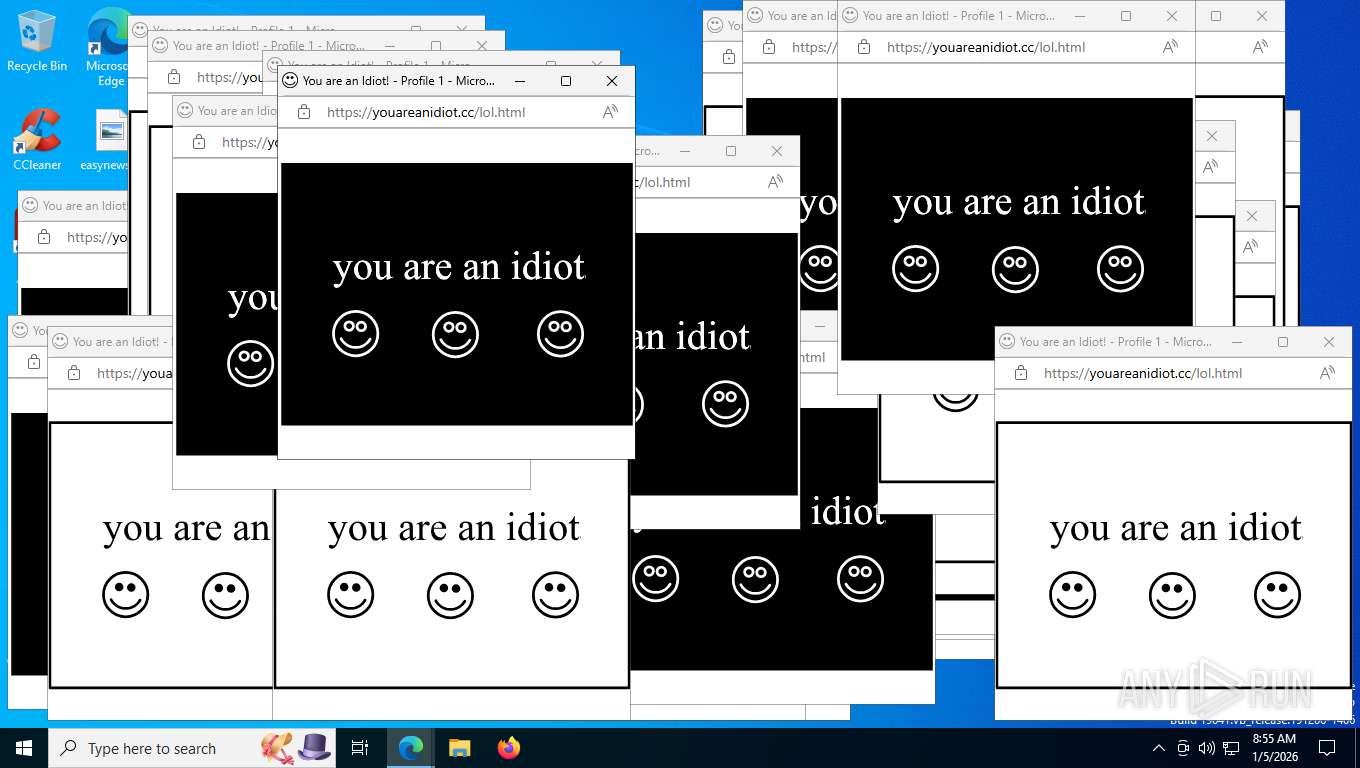Launch Firefox from the taskbar
This screenshot has height=768, width=1360.
point(509,748)
